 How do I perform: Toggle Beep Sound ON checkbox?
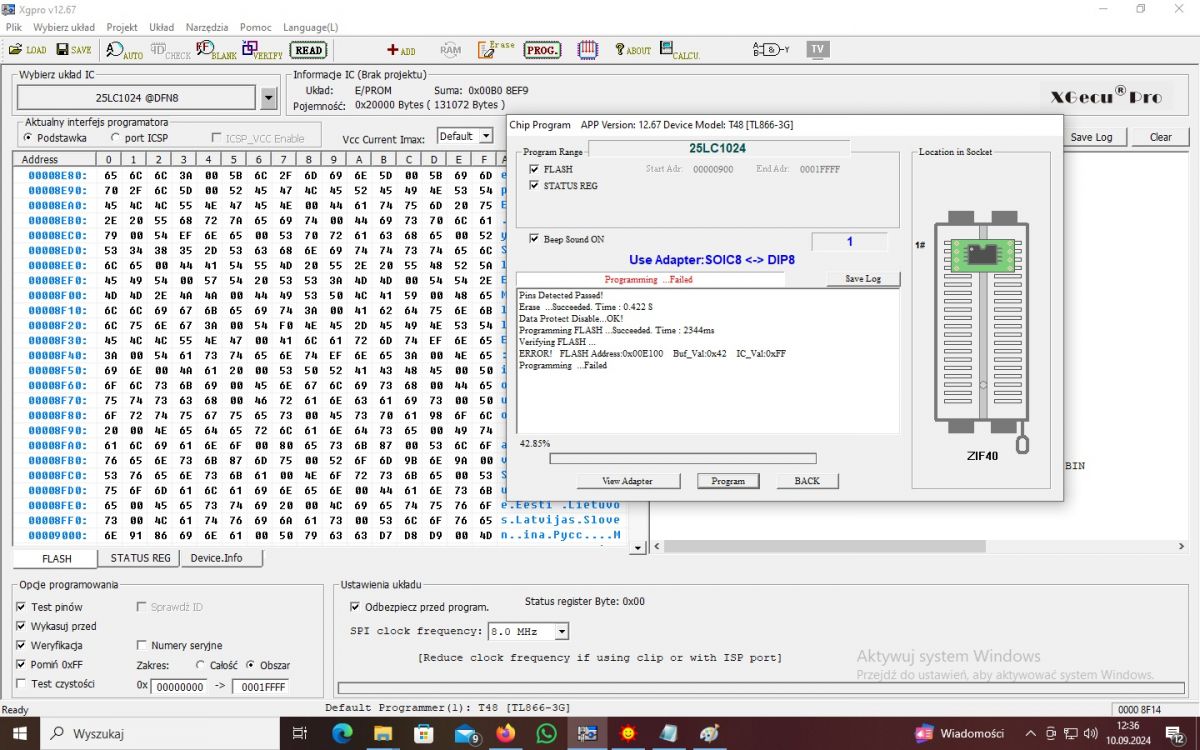(534, 239)
